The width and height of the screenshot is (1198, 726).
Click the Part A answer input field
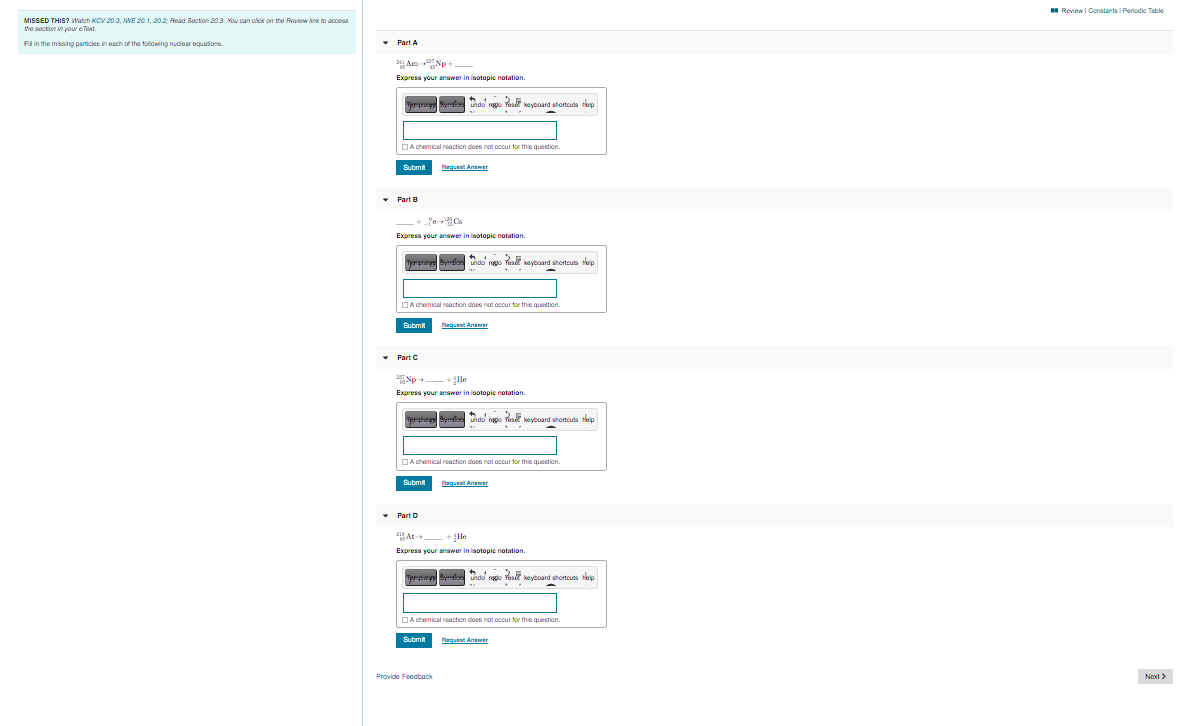click(480, 131)
